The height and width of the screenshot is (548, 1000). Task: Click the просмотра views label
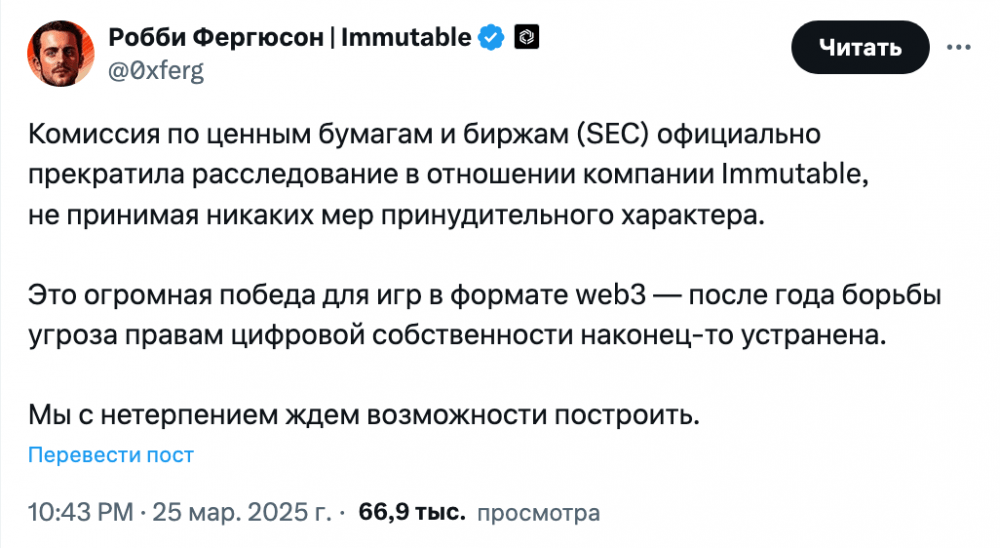[538, 513]
